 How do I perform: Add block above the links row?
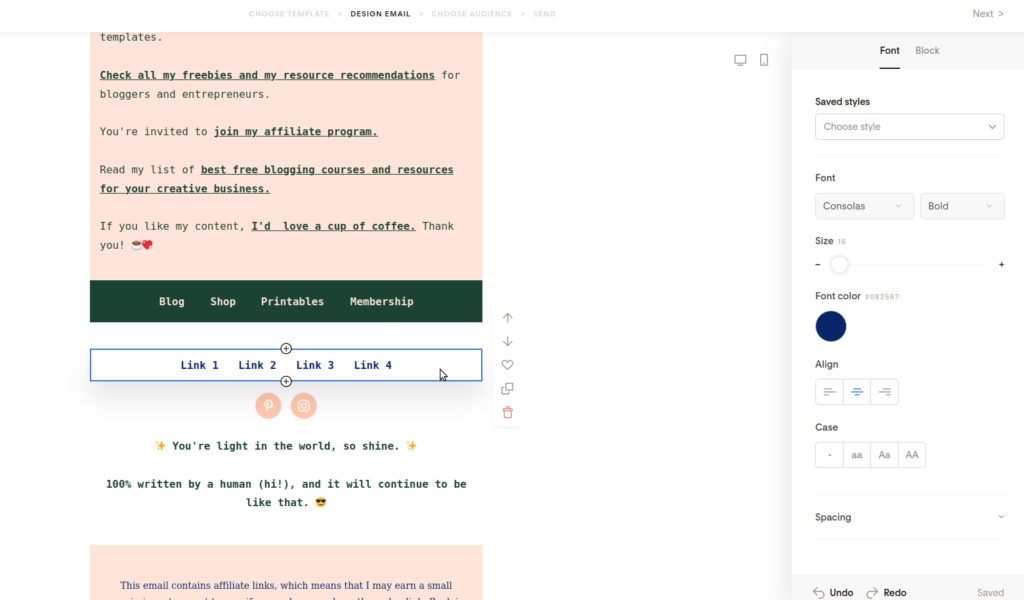(286, 349)
